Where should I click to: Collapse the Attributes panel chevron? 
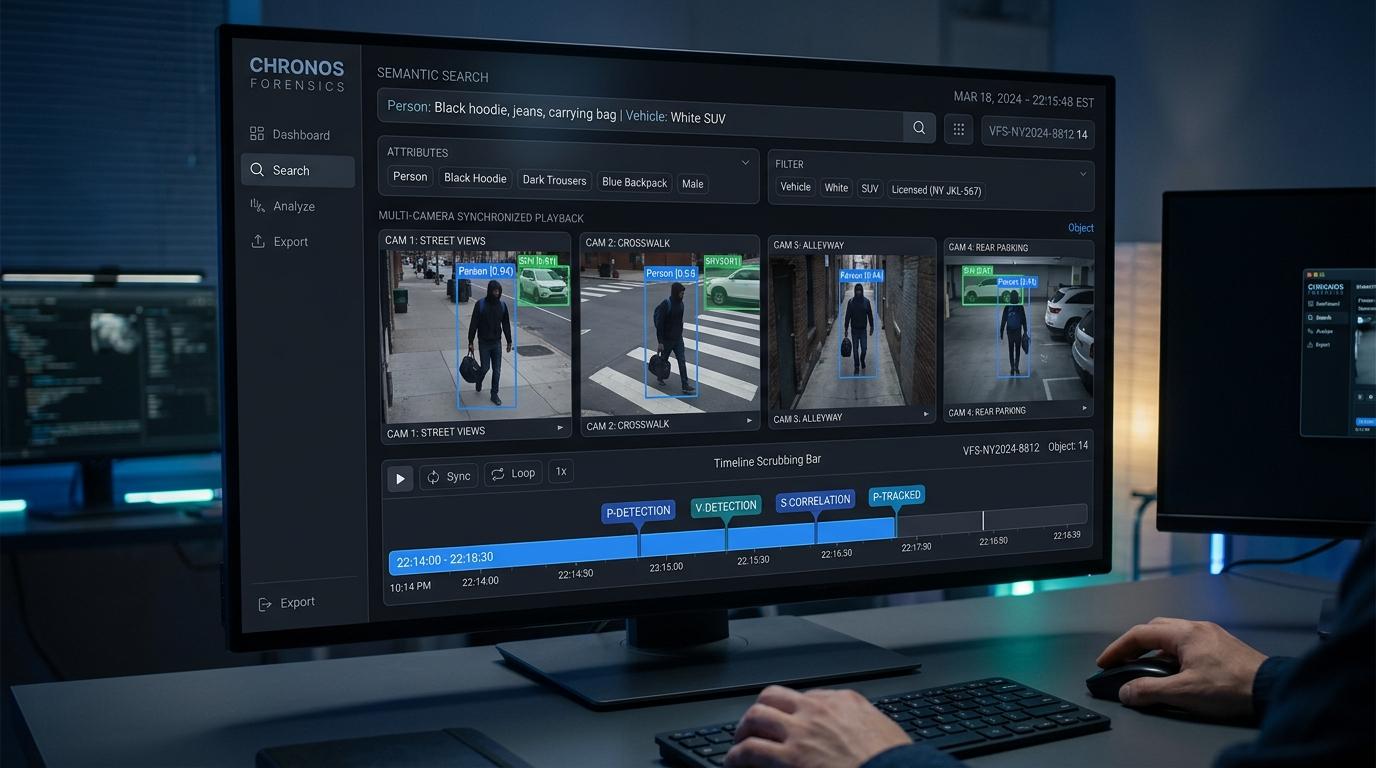(745, 162)
